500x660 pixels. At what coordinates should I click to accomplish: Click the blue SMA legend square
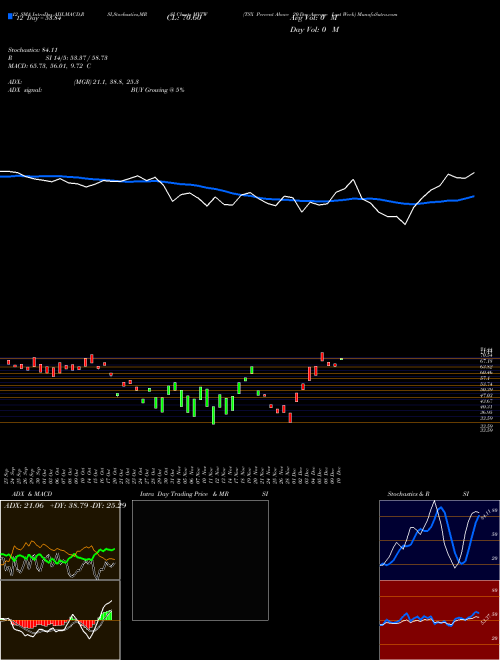pyautogui.click(x=11, y=16)
